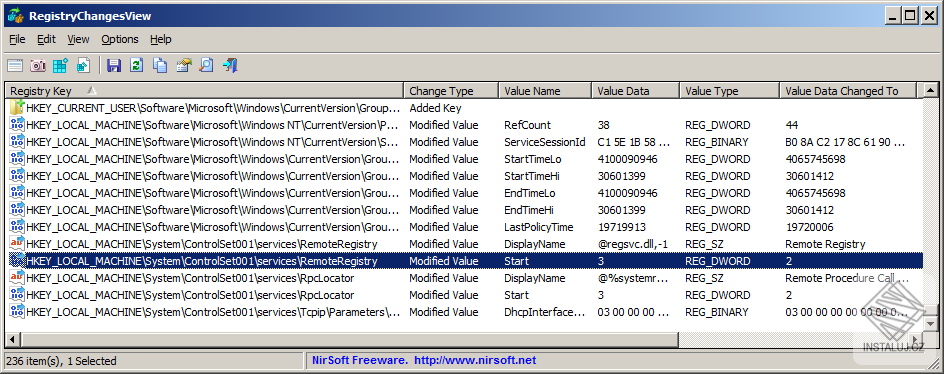Click the folder icon of the Added Key row
944x374 pixels.
point(17,108)
